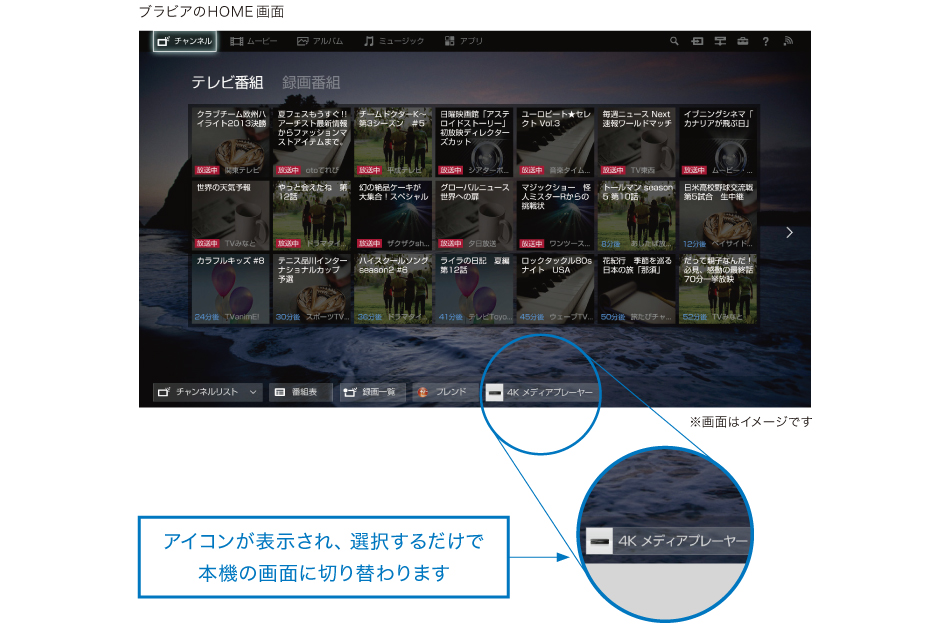Select the カラフルキッズ #8 program thumbnail
Viewport: 950px width, 628px height.
click(231, 289)
